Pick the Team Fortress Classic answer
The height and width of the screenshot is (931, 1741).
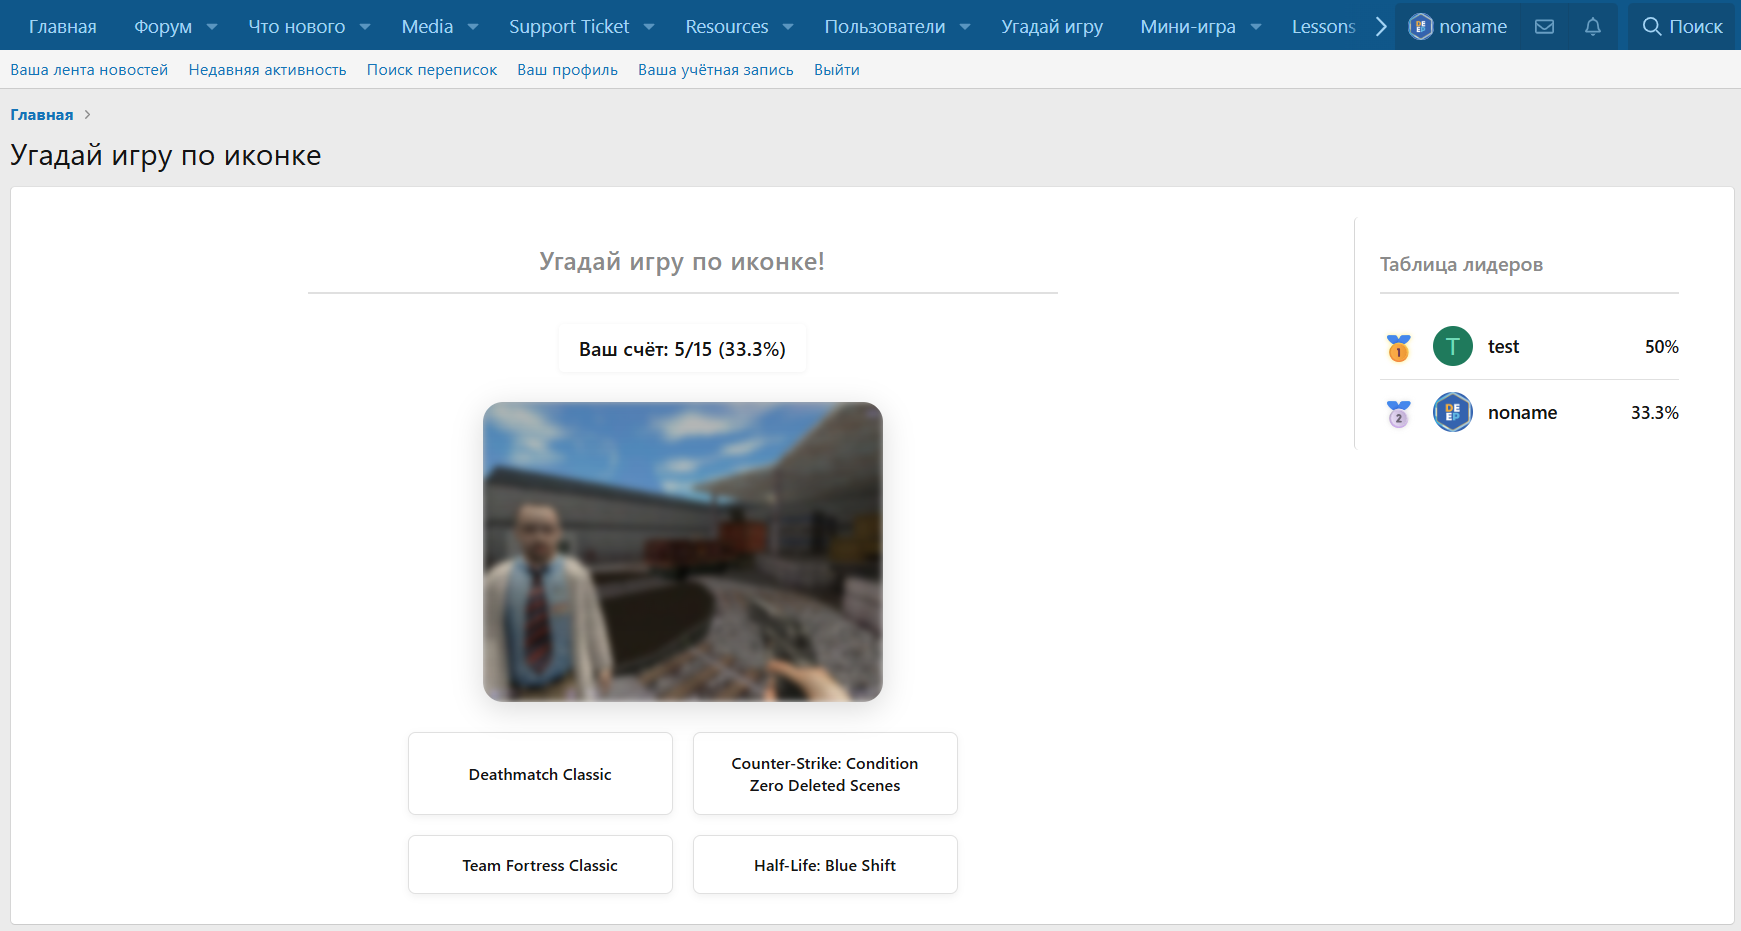540,865
